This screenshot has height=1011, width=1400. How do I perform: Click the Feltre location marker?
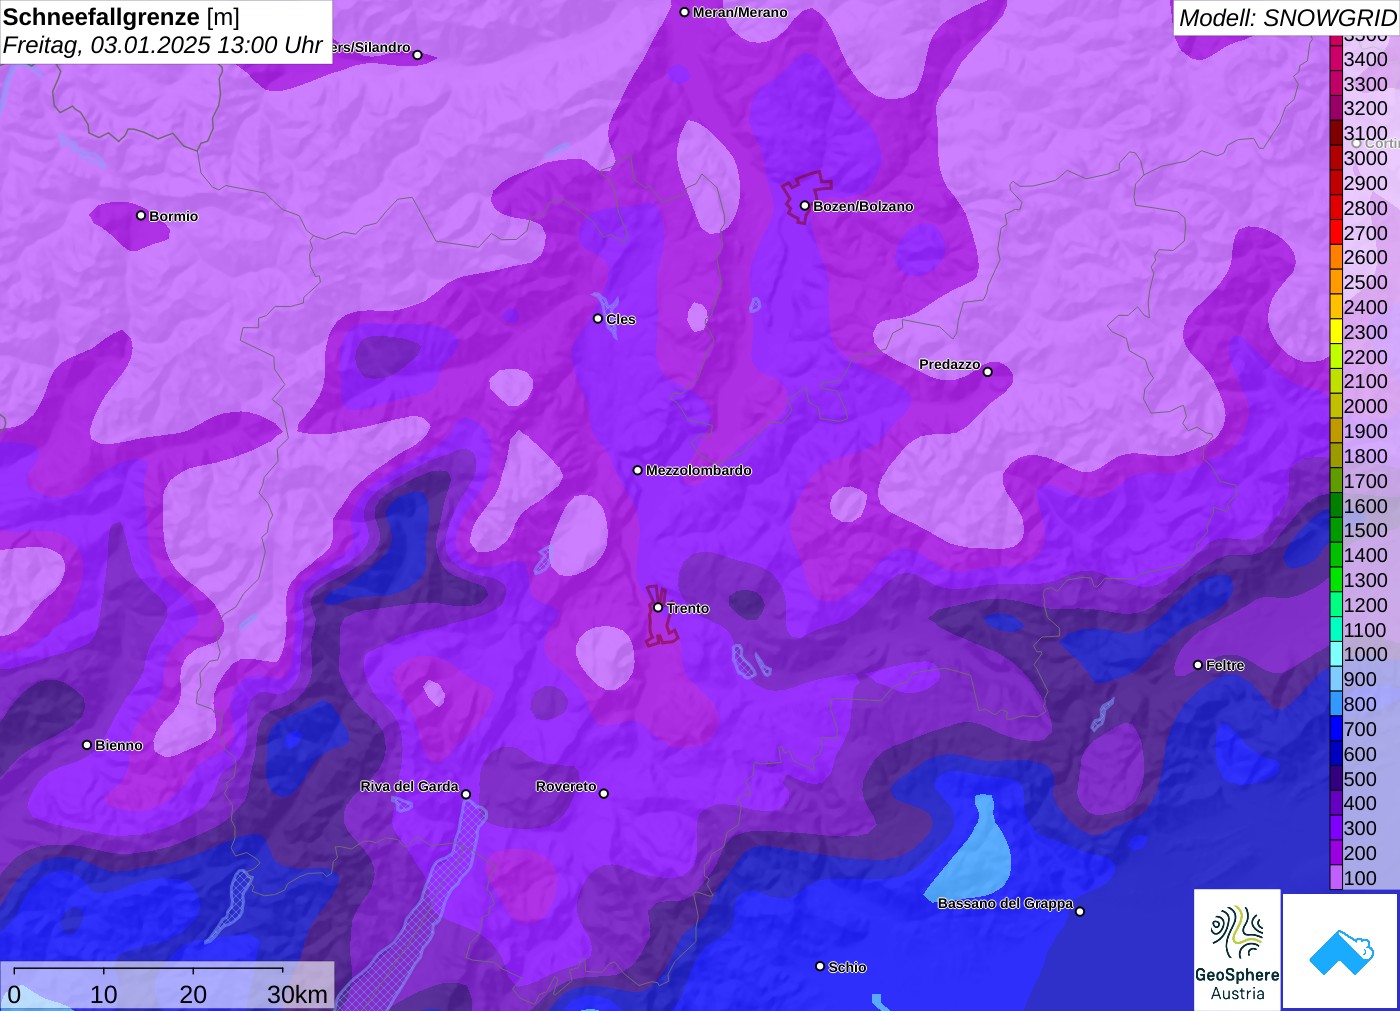[x=1198, y=665]
